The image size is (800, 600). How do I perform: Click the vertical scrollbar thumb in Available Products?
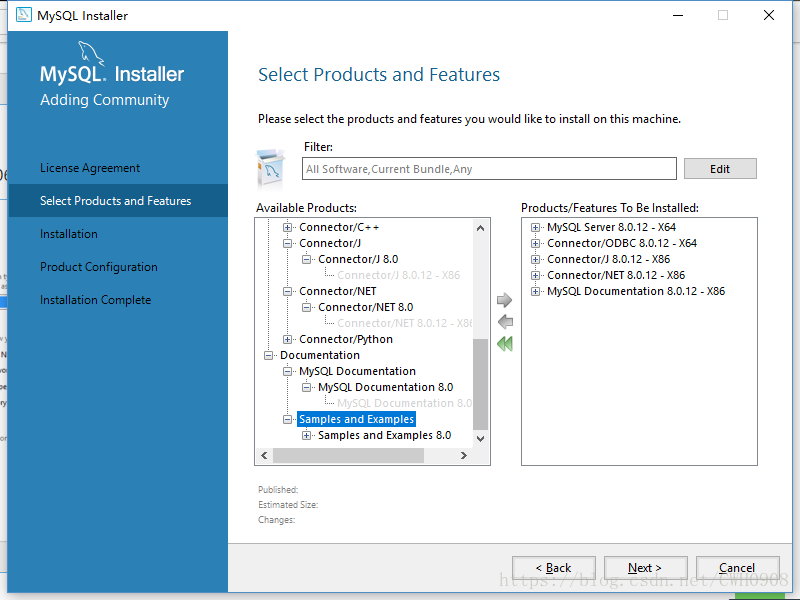pos(480,384)
